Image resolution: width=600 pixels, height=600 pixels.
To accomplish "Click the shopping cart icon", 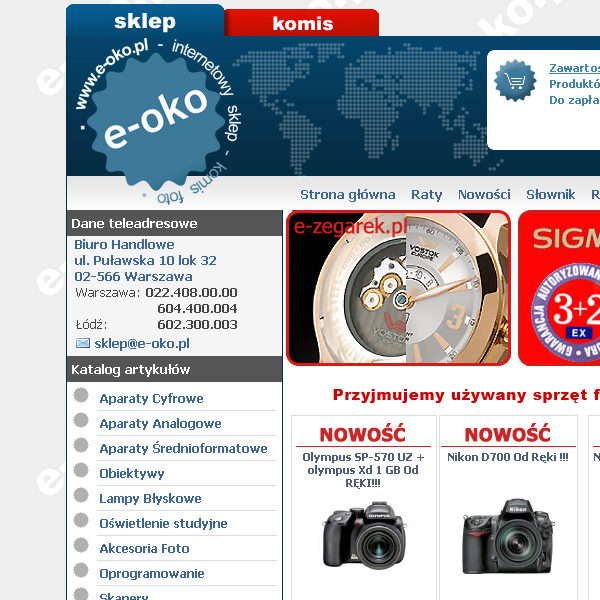I will 515,80.
